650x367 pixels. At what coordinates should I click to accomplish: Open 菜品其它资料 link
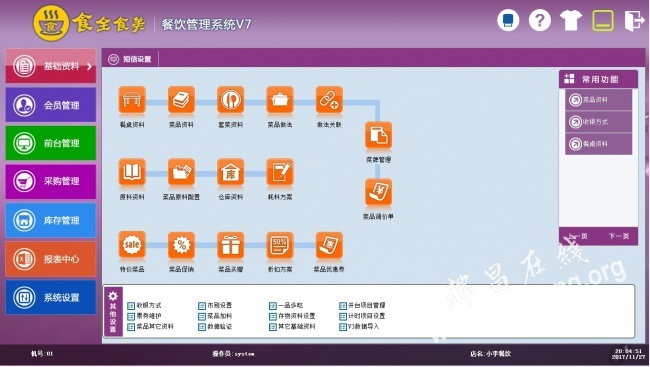[x=150, y=327]
